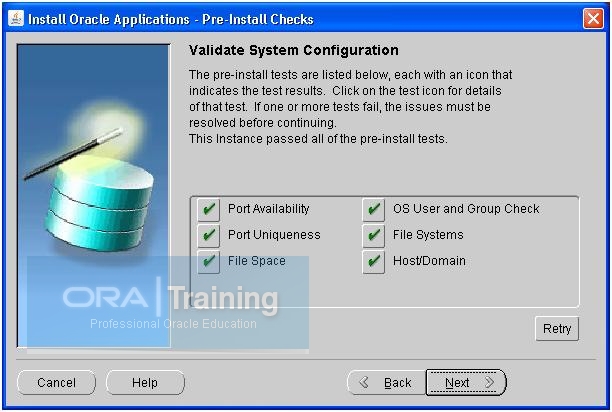Click the wizard database illustration
The width and height of the screenshot is (612, 412).
[x=94, y=195]
